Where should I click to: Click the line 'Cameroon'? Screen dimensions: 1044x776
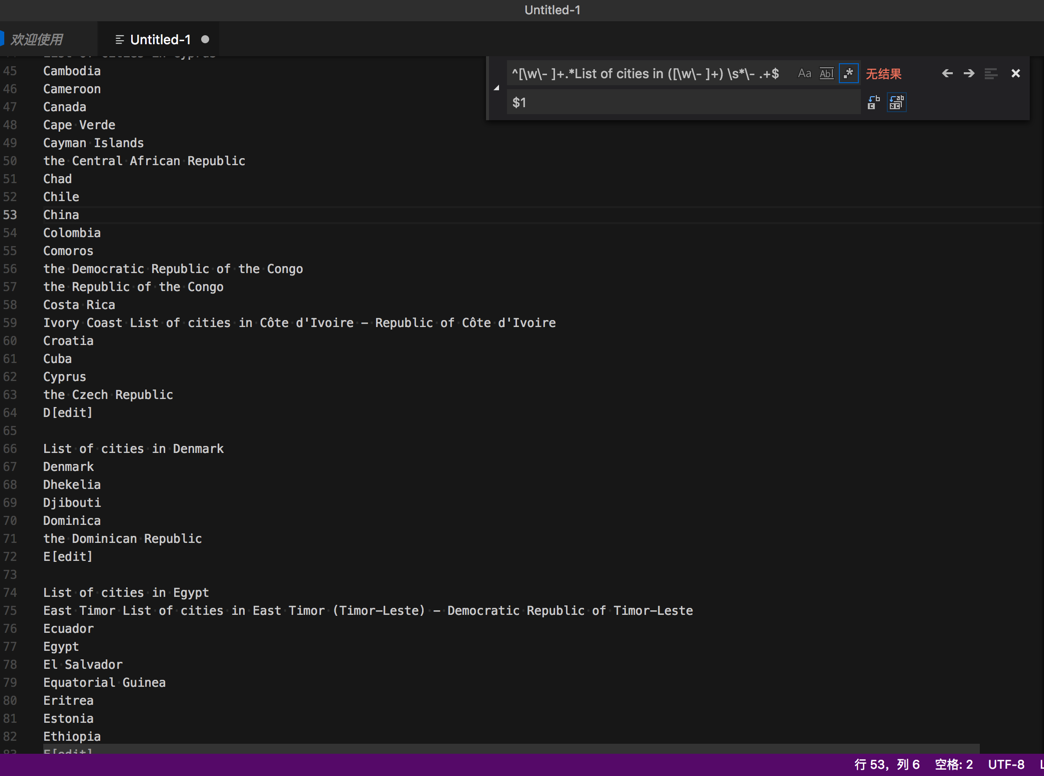pos(72,89)
